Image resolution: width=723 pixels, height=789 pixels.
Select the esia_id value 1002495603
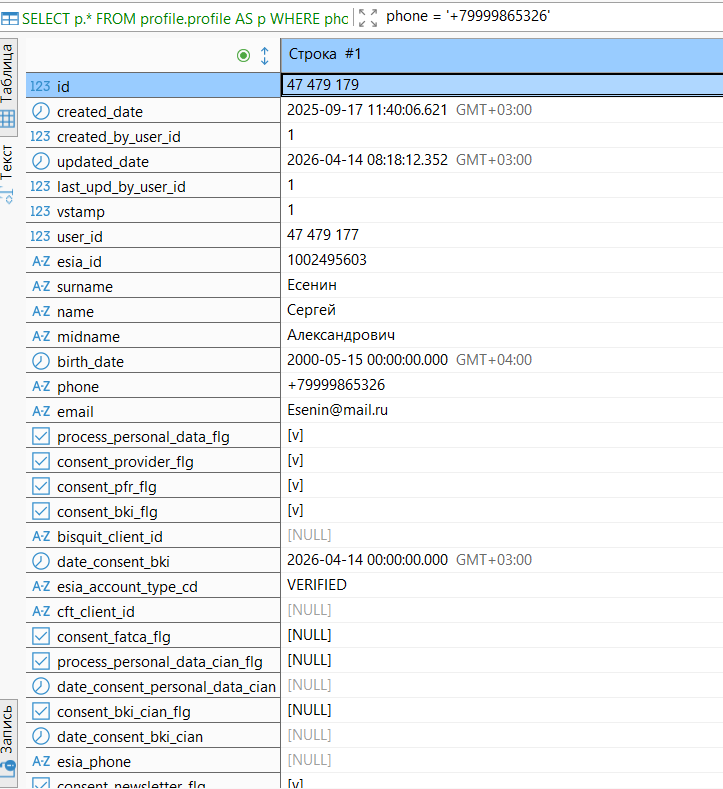(327, 260)
